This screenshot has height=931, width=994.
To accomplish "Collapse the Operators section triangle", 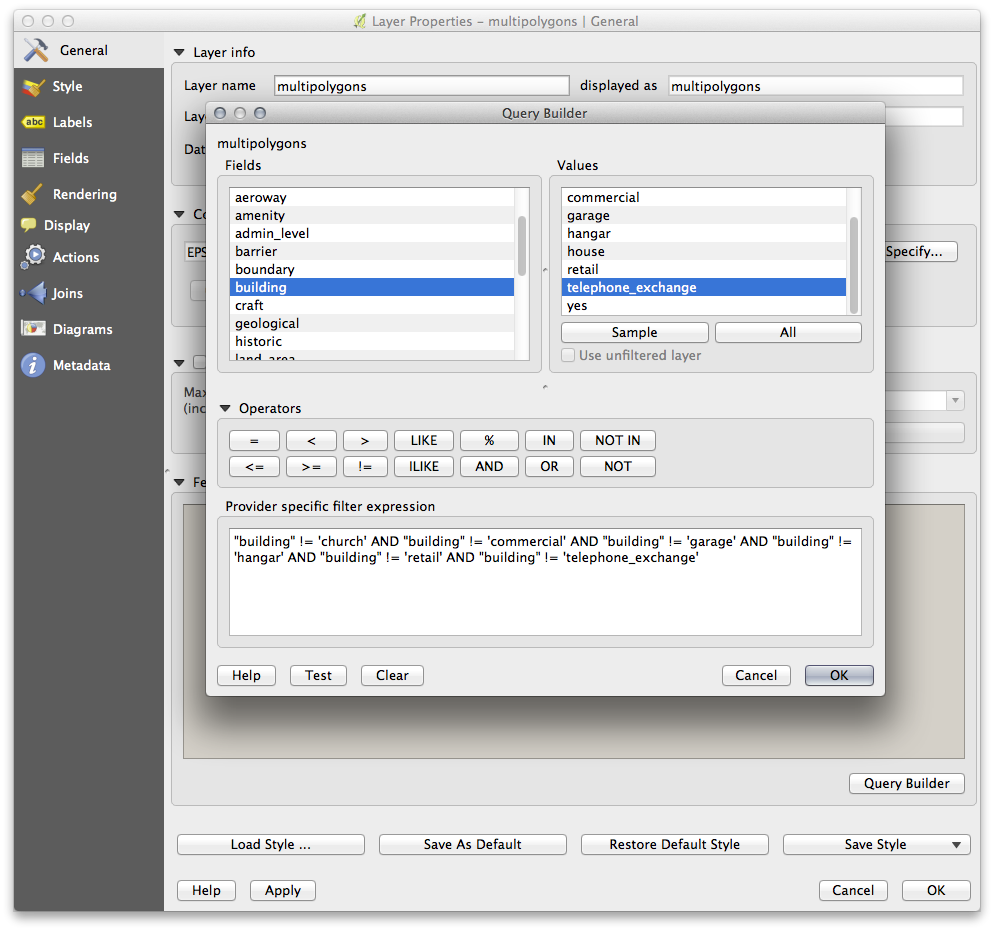I will click(226, 408).
